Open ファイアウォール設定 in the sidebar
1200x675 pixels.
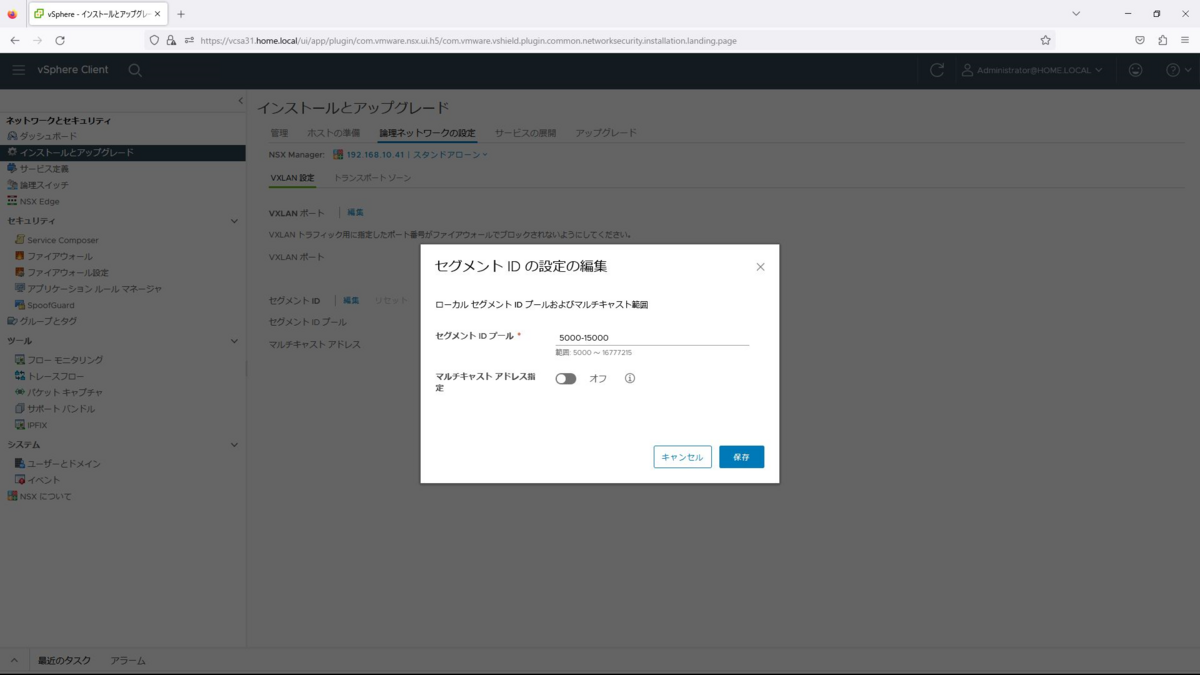67,272
